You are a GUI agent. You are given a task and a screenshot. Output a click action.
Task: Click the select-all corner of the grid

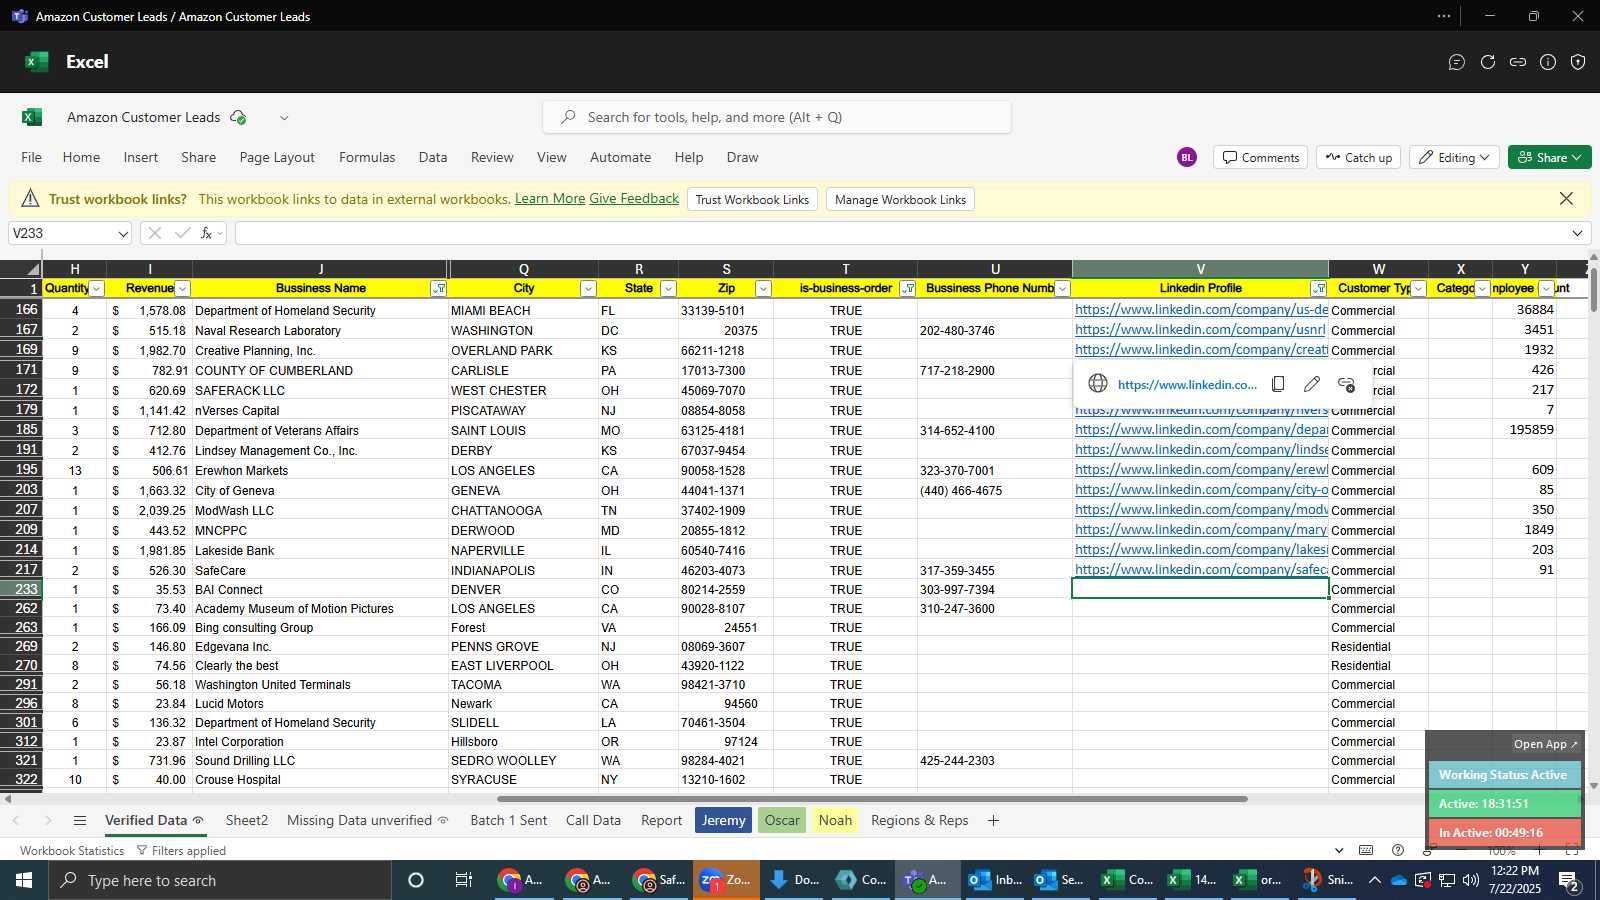coord(21,269)
